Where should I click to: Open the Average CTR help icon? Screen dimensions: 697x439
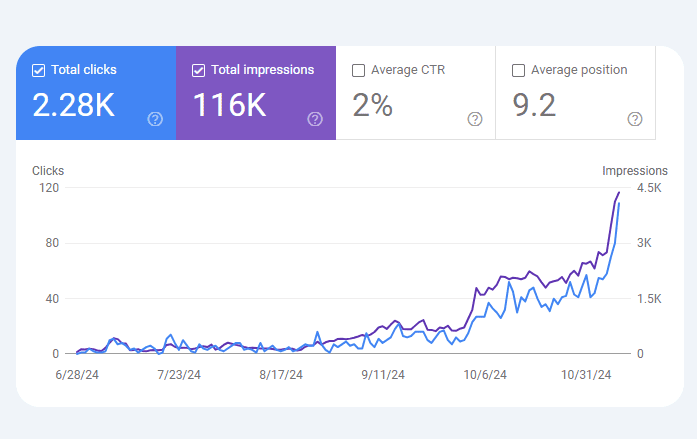[x=475, y=119]
